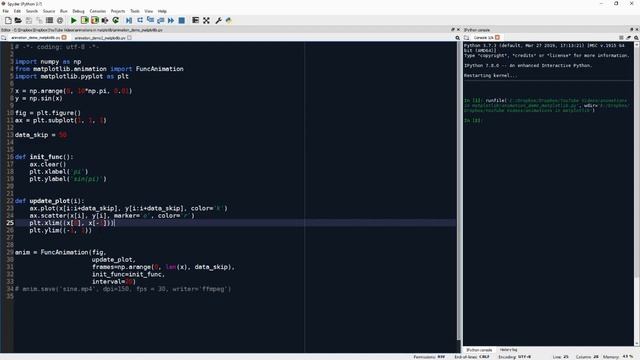Browse console tabs icon
Screen dimensions: 640x360
467,38
